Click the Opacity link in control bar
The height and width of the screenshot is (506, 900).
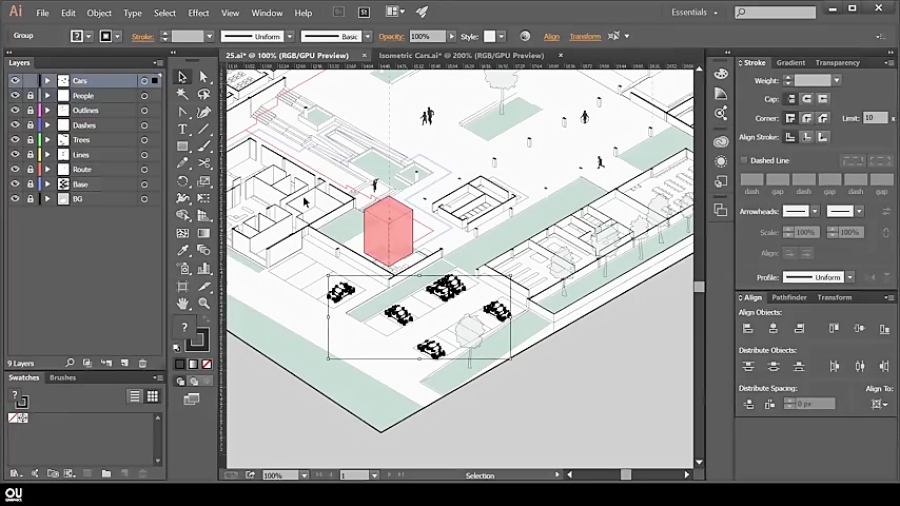pos(391,36)
